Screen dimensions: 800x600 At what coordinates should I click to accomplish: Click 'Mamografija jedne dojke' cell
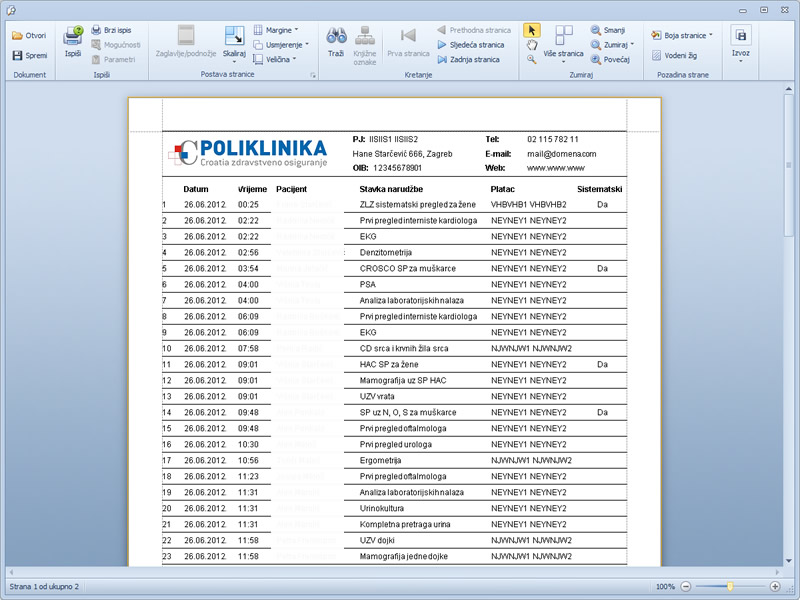[x=404, y=557]
